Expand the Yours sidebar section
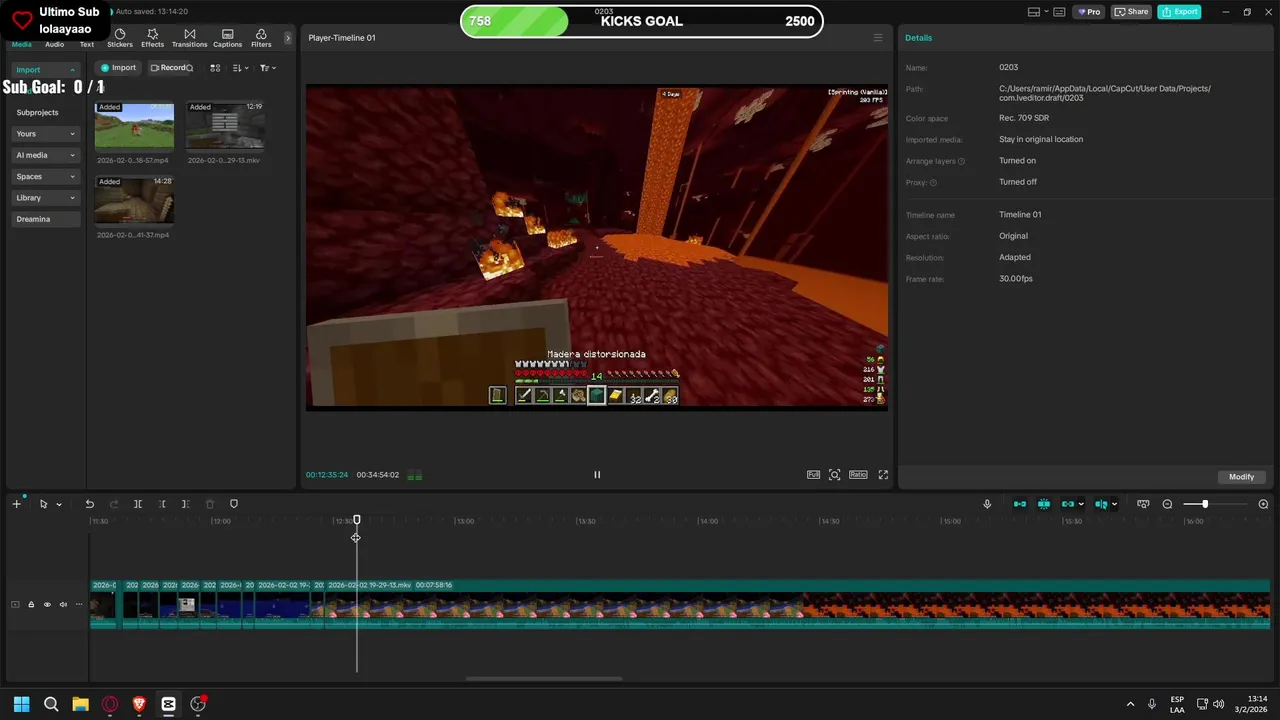 point(45,134)
